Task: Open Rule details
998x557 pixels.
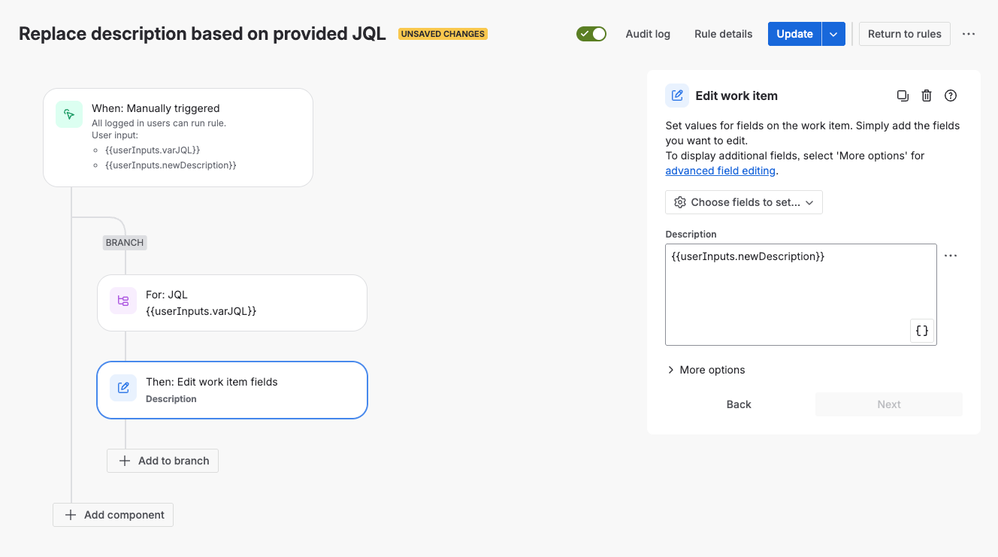Action: (723, 34)
